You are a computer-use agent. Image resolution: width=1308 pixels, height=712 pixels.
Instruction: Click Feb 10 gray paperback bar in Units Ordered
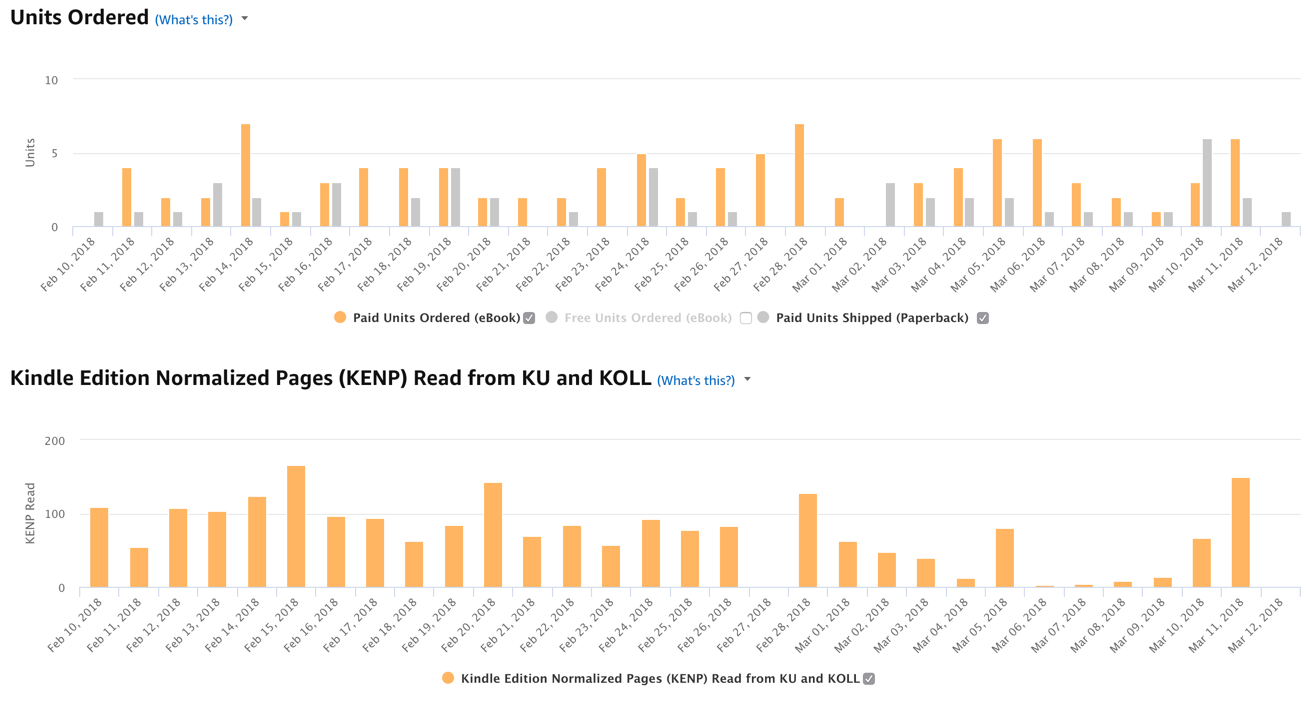(x=98, y=220)
